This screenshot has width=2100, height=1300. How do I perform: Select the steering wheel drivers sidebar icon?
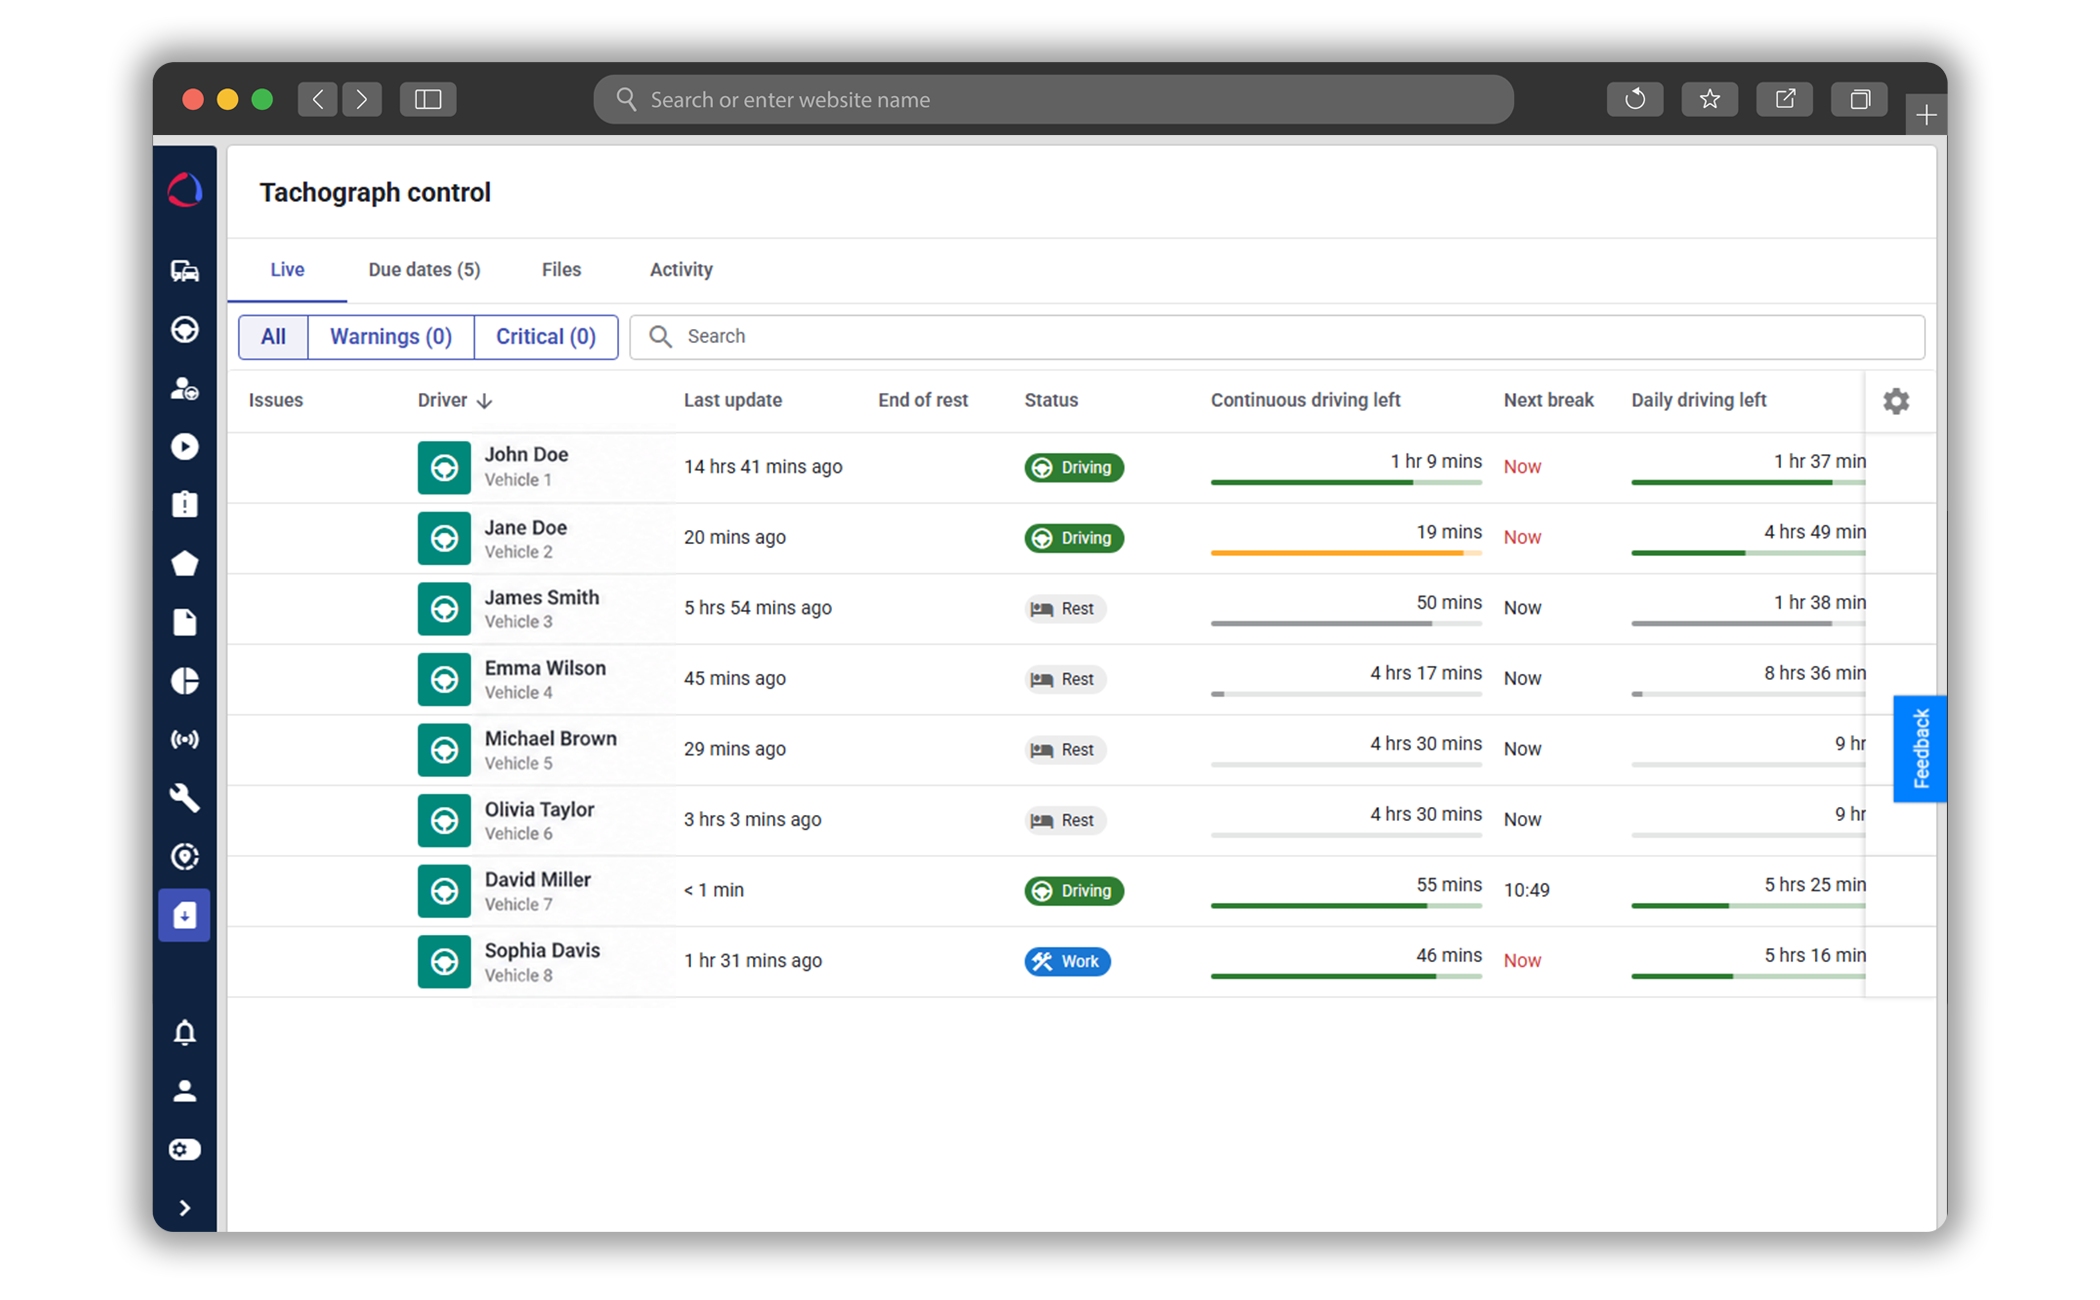[185, 329]
